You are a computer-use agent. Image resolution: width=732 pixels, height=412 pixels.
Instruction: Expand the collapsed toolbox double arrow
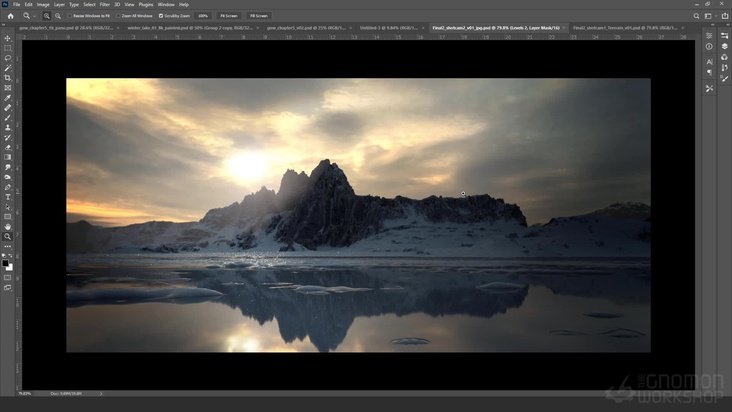pos(4,24)
